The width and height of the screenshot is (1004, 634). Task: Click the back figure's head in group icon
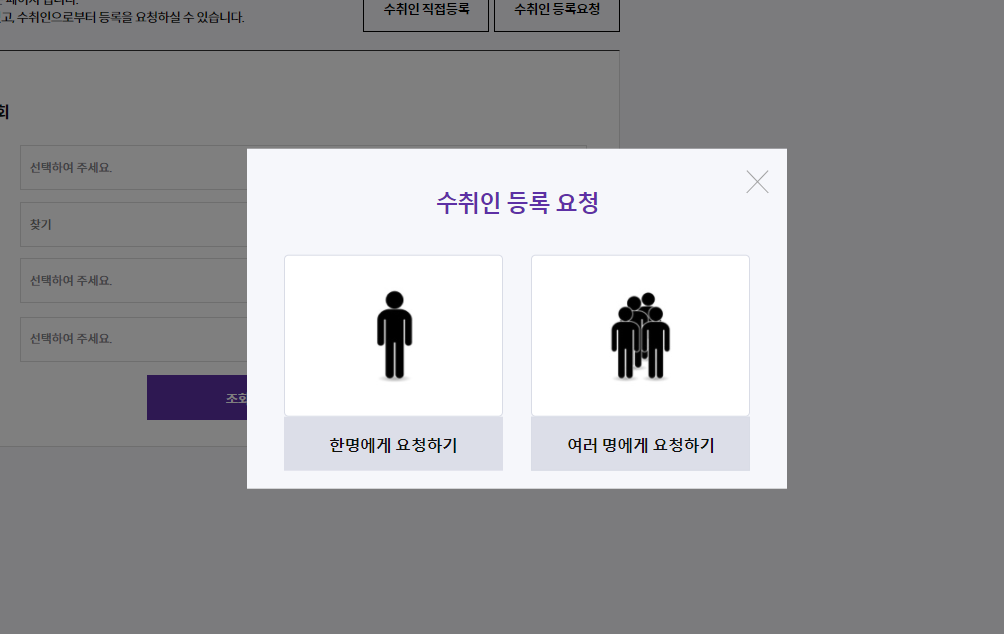tap(648, 298)
